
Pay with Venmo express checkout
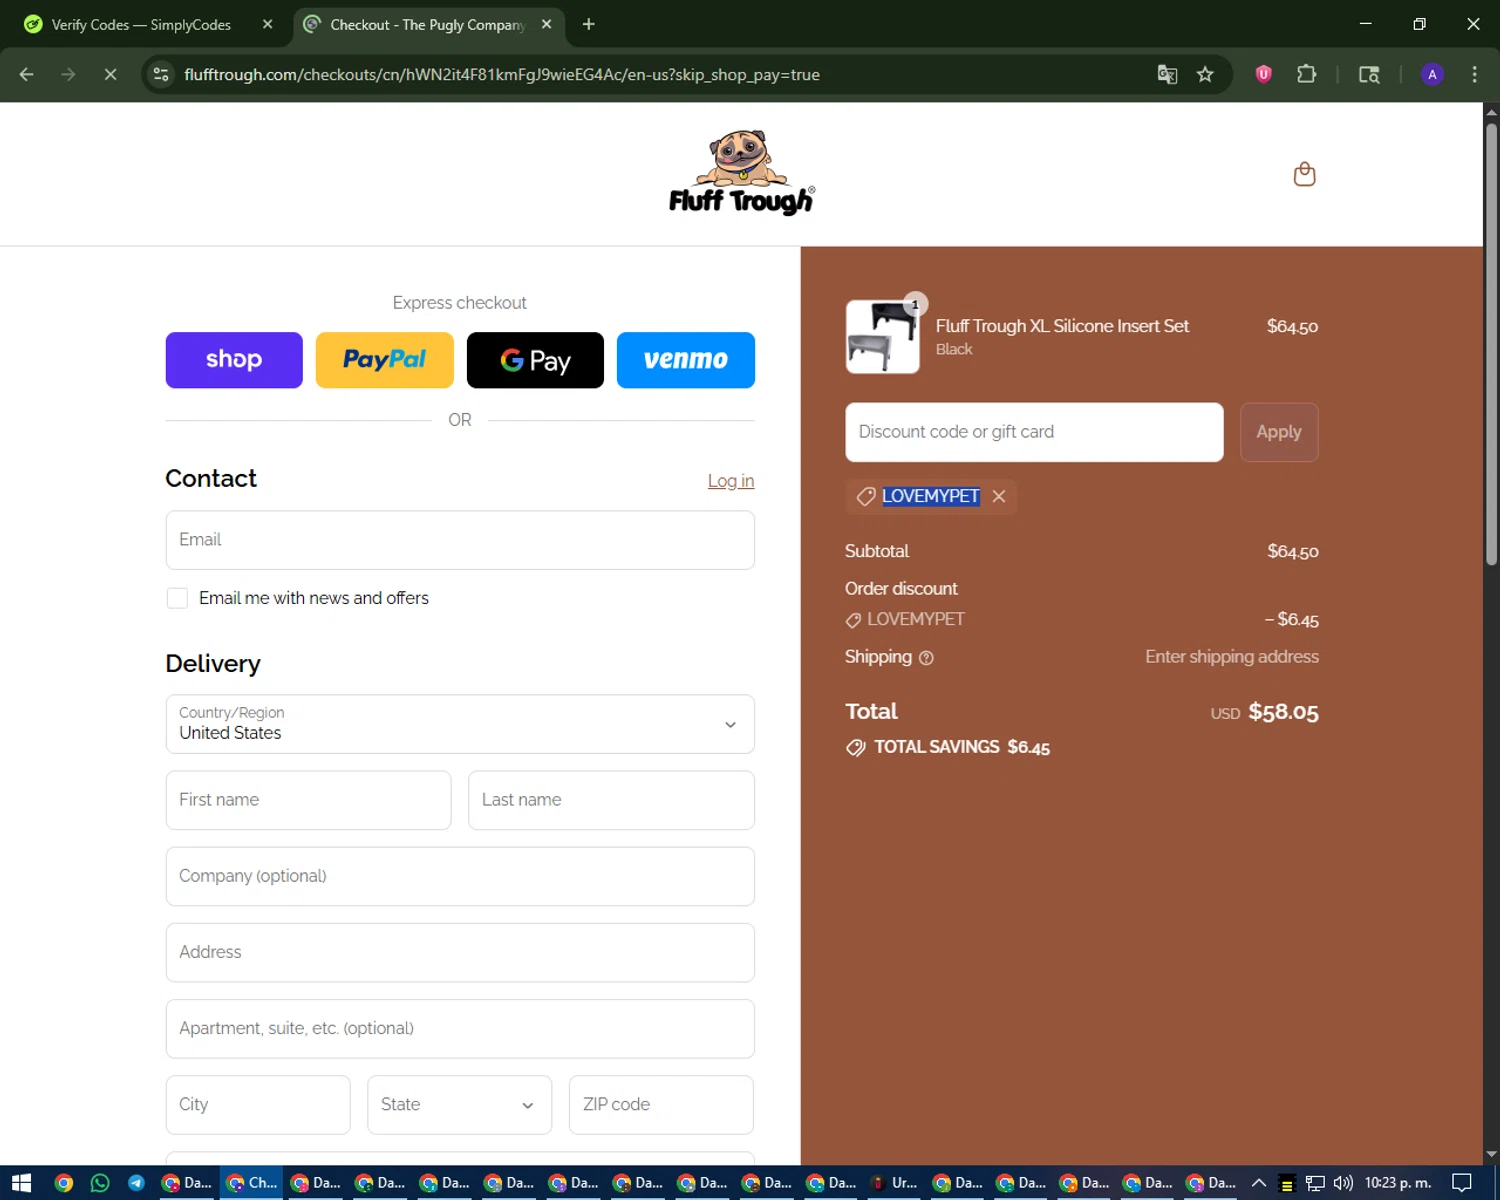686,360
